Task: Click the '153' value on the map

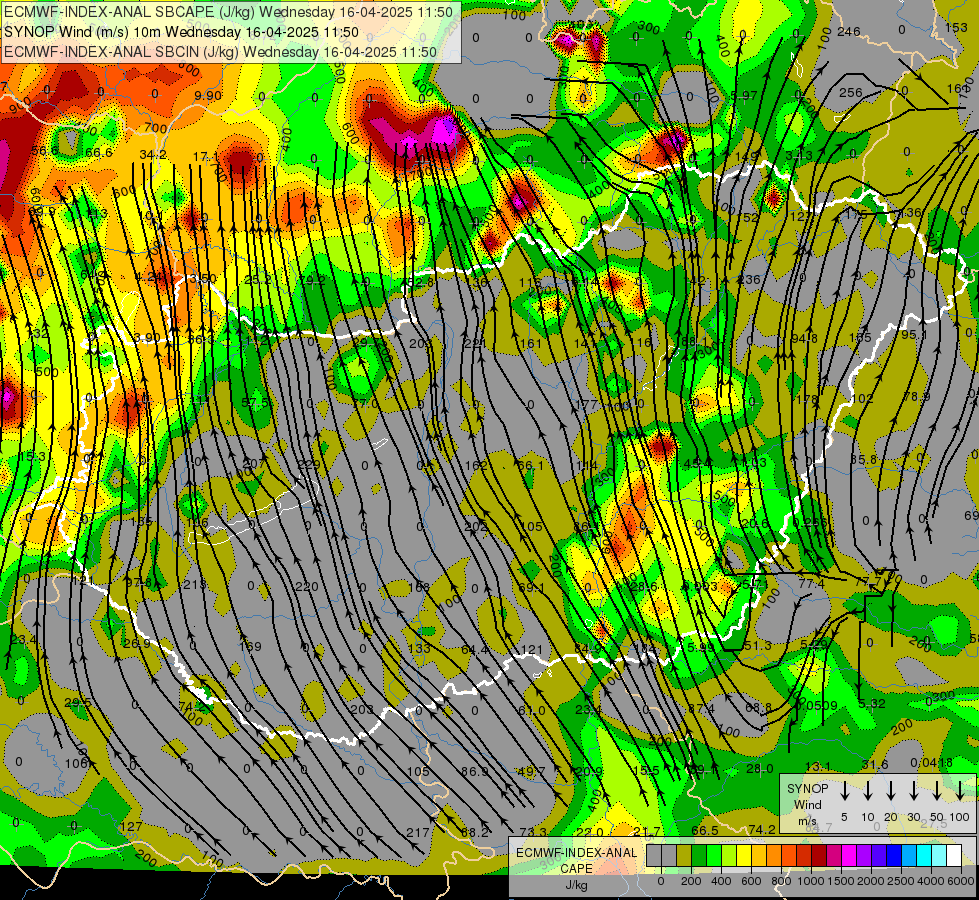Action: pos(956,27)
